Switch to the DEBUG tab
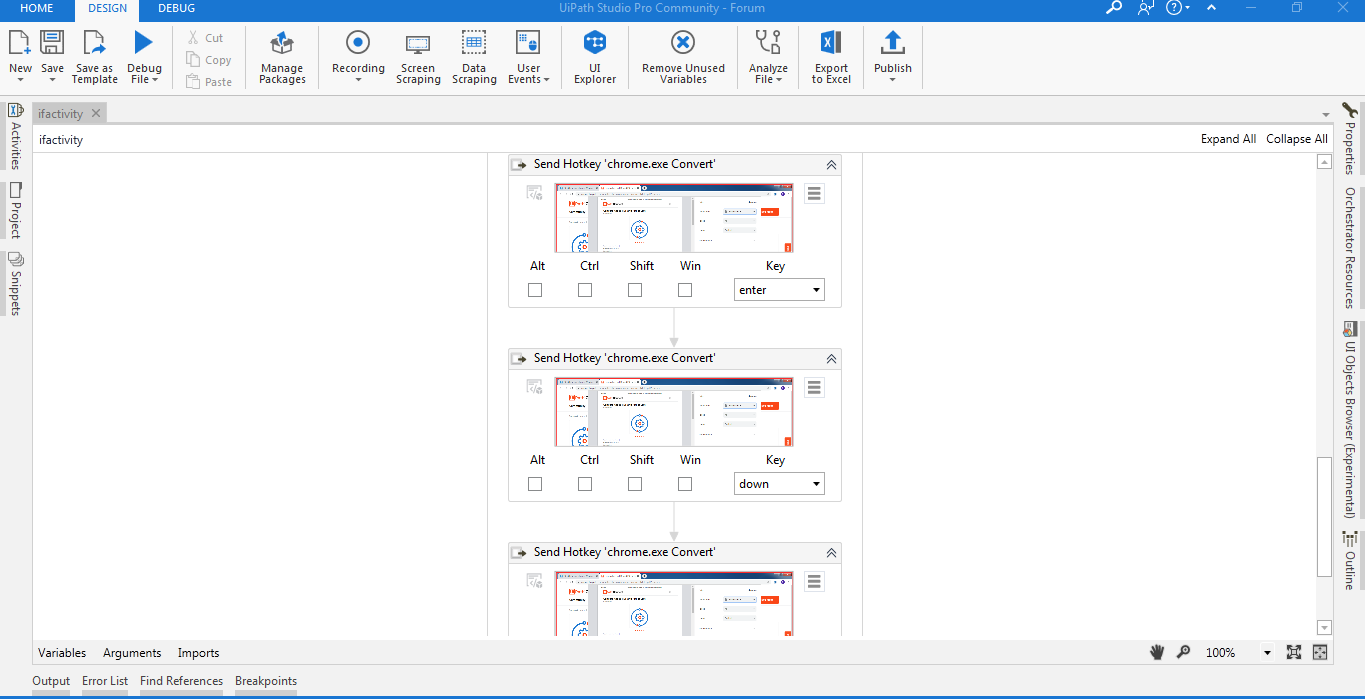1365x699 pixels. click(176, 8)
